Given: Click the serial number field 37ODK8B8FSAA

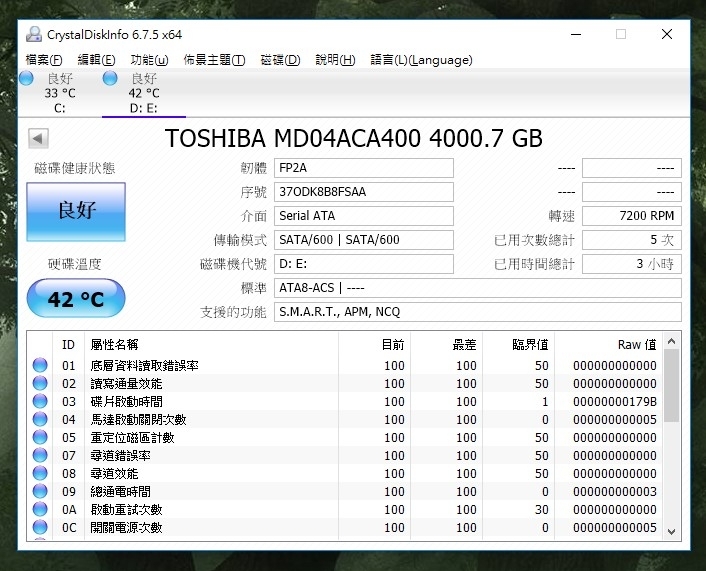Looking at the screenshot, I should pyautogui.click(x=364, y=192).
